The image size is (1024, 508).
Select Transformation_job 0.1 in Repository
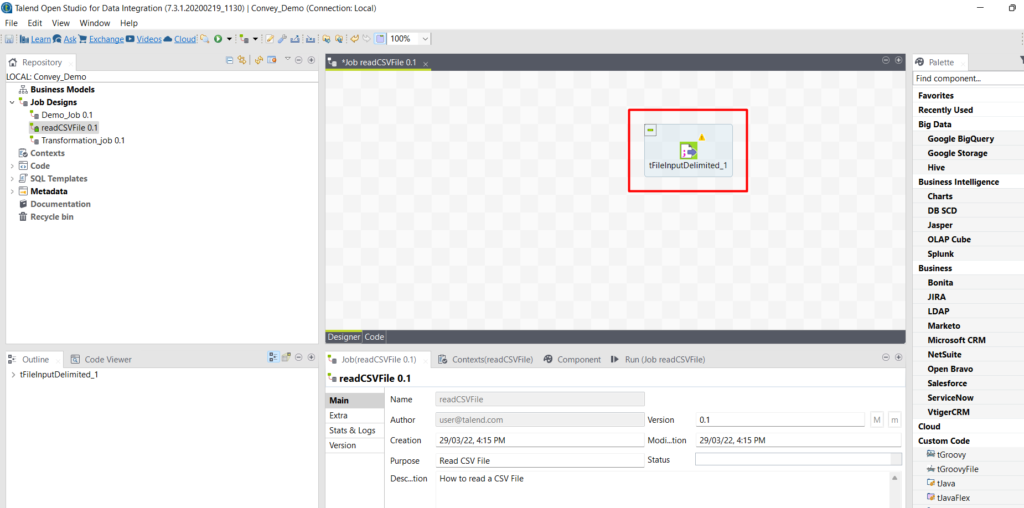pos(83,140)
